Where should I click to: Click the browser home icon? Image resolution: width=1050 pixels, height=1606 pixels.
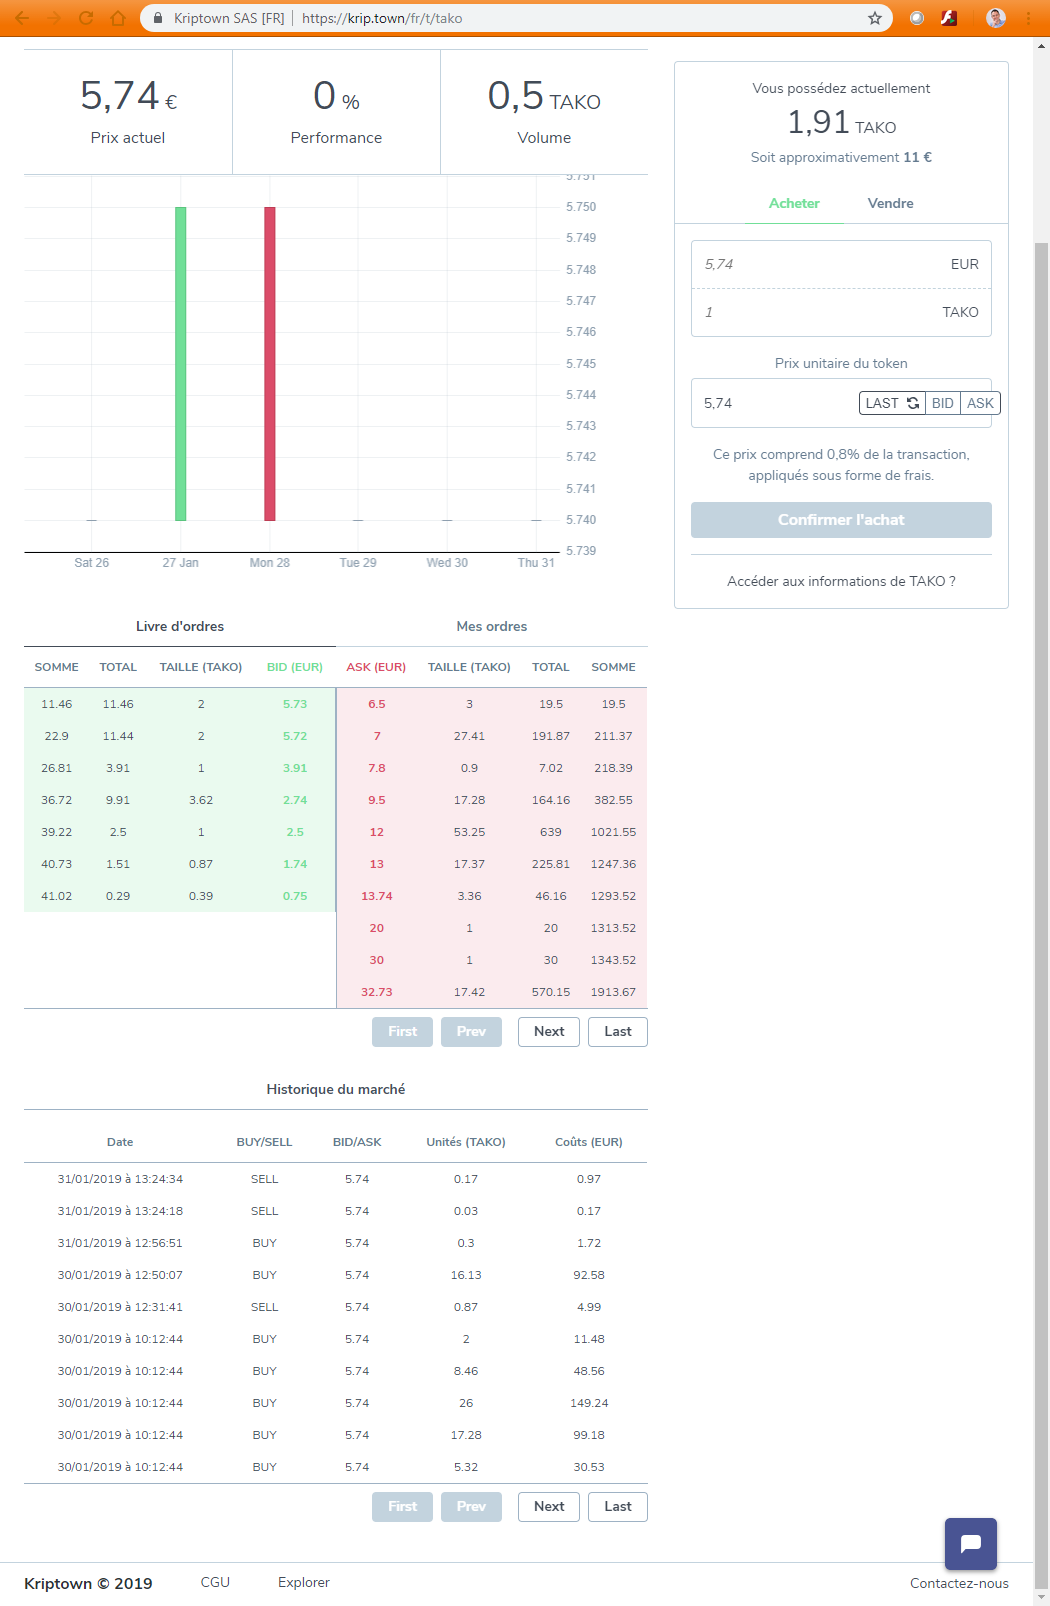[118, 18]
